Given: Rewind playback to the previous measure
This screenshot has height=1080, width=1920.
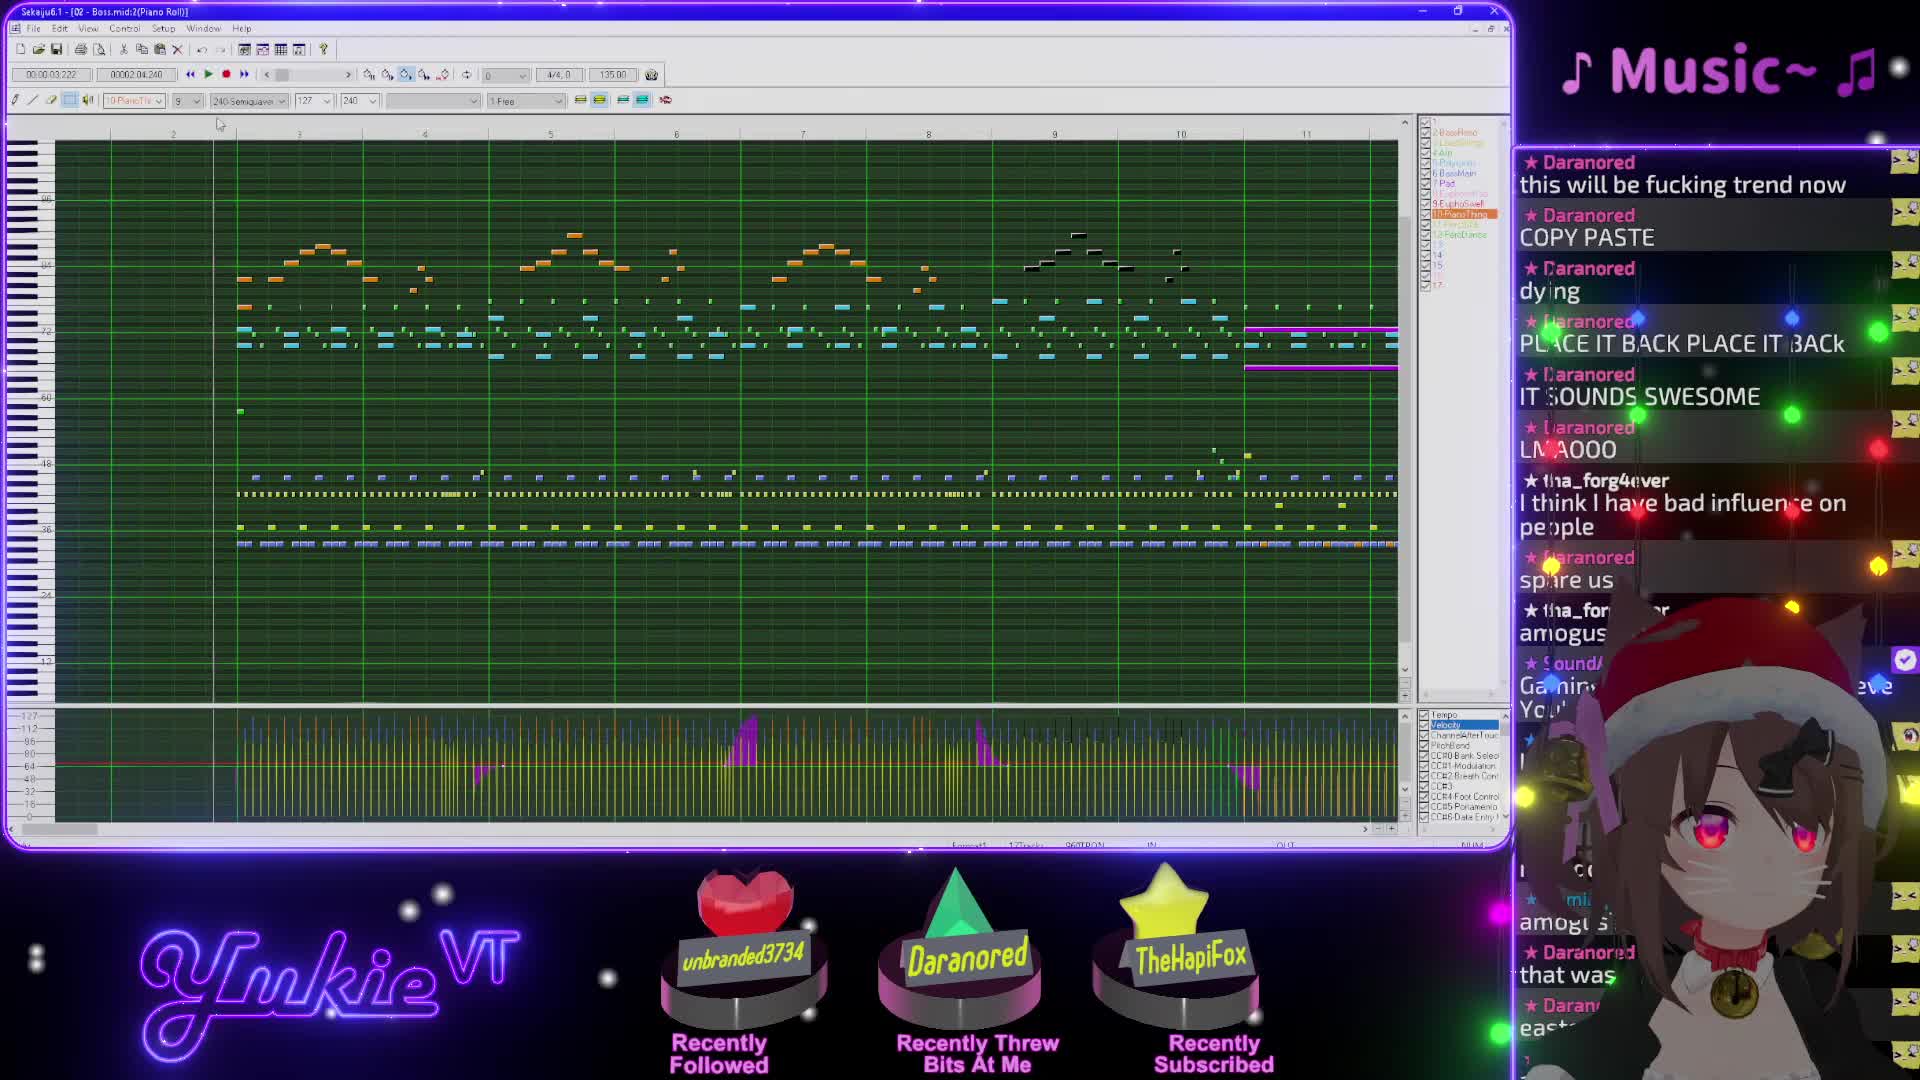Looking at the screenshot, I should (190, 74).
